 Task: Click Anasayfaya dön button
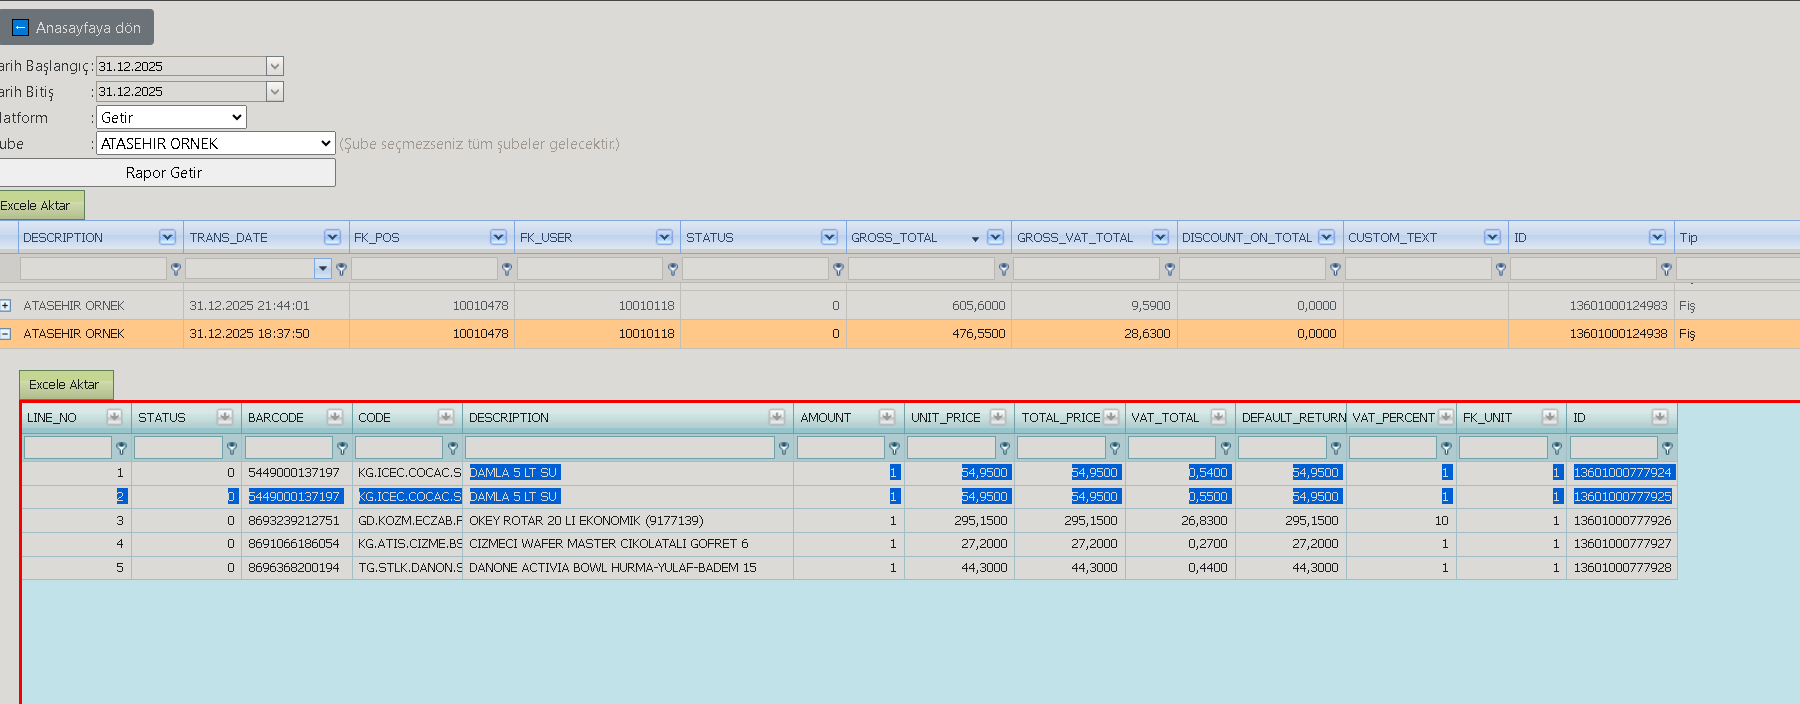75,27
